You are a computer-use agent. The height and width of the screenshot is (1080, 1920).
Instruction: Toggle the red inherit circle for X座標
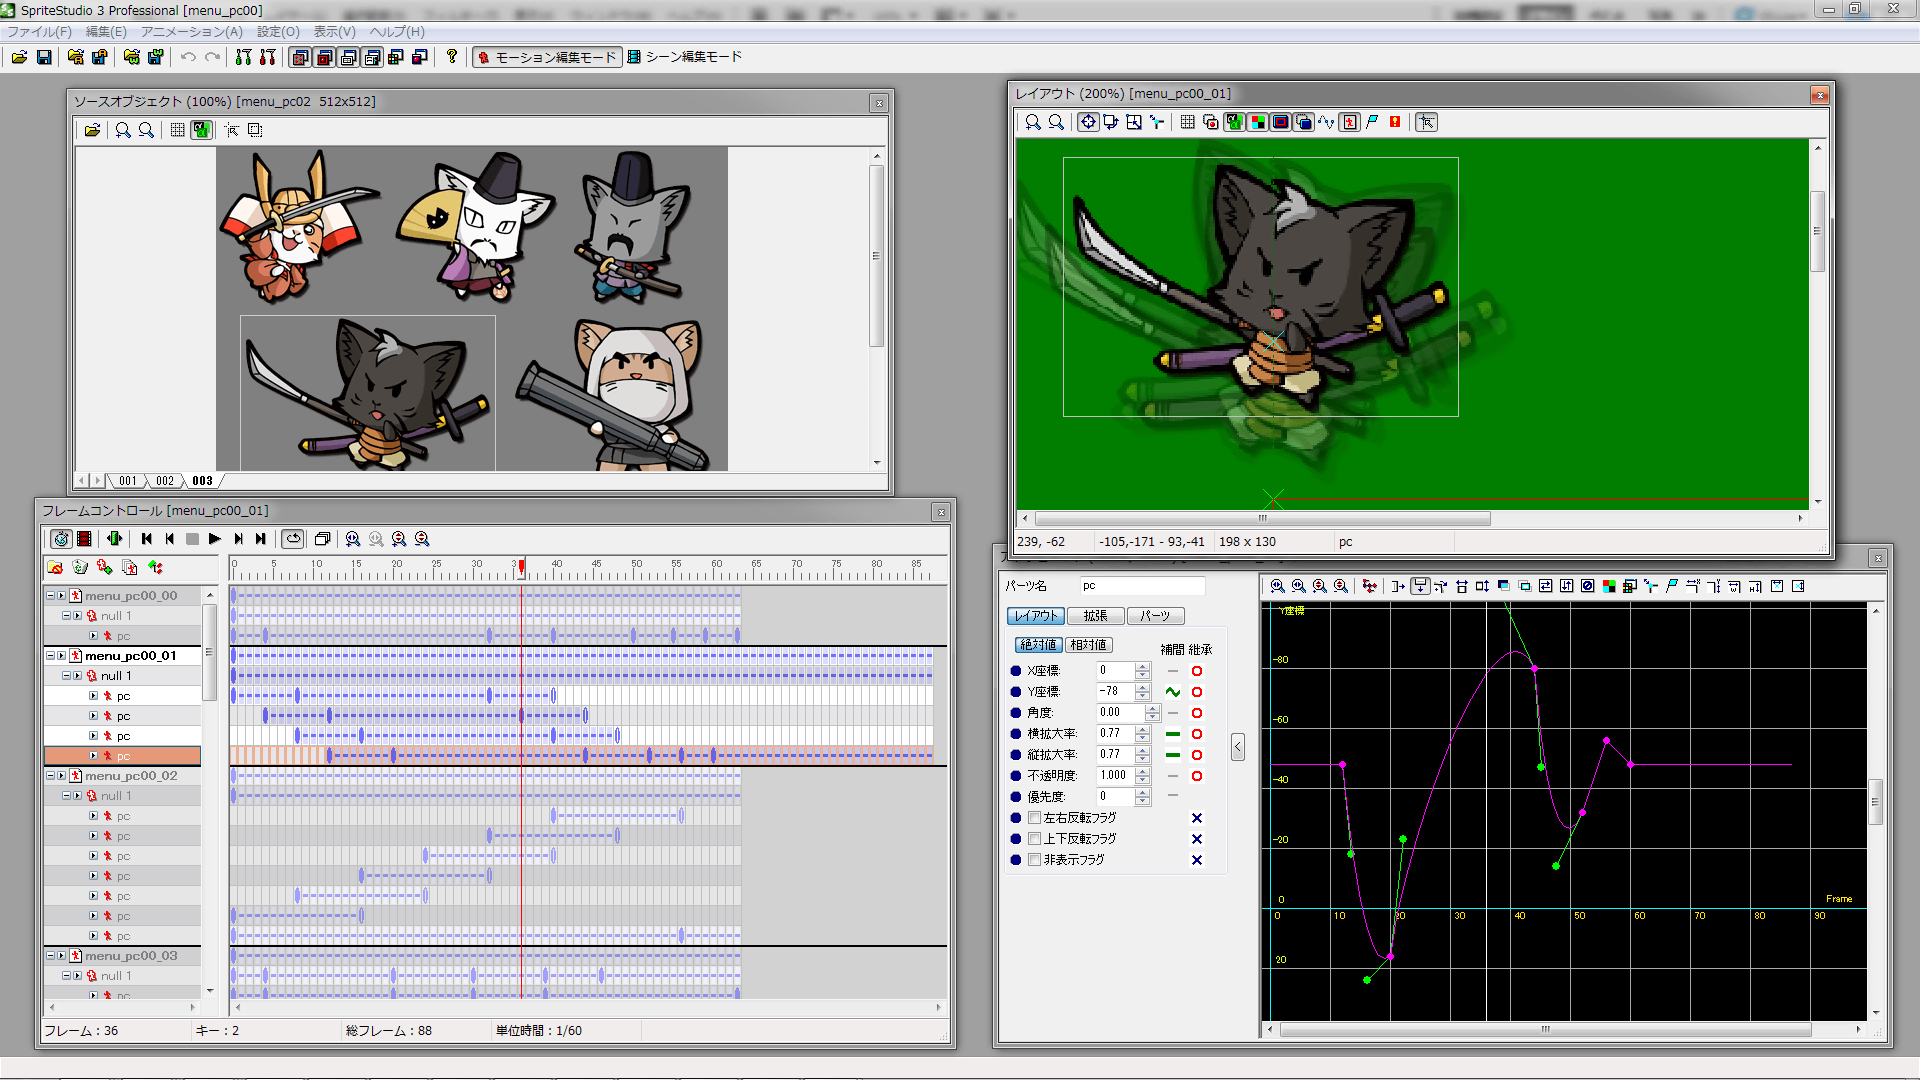pyautogui.click(x=1197, y=671)
